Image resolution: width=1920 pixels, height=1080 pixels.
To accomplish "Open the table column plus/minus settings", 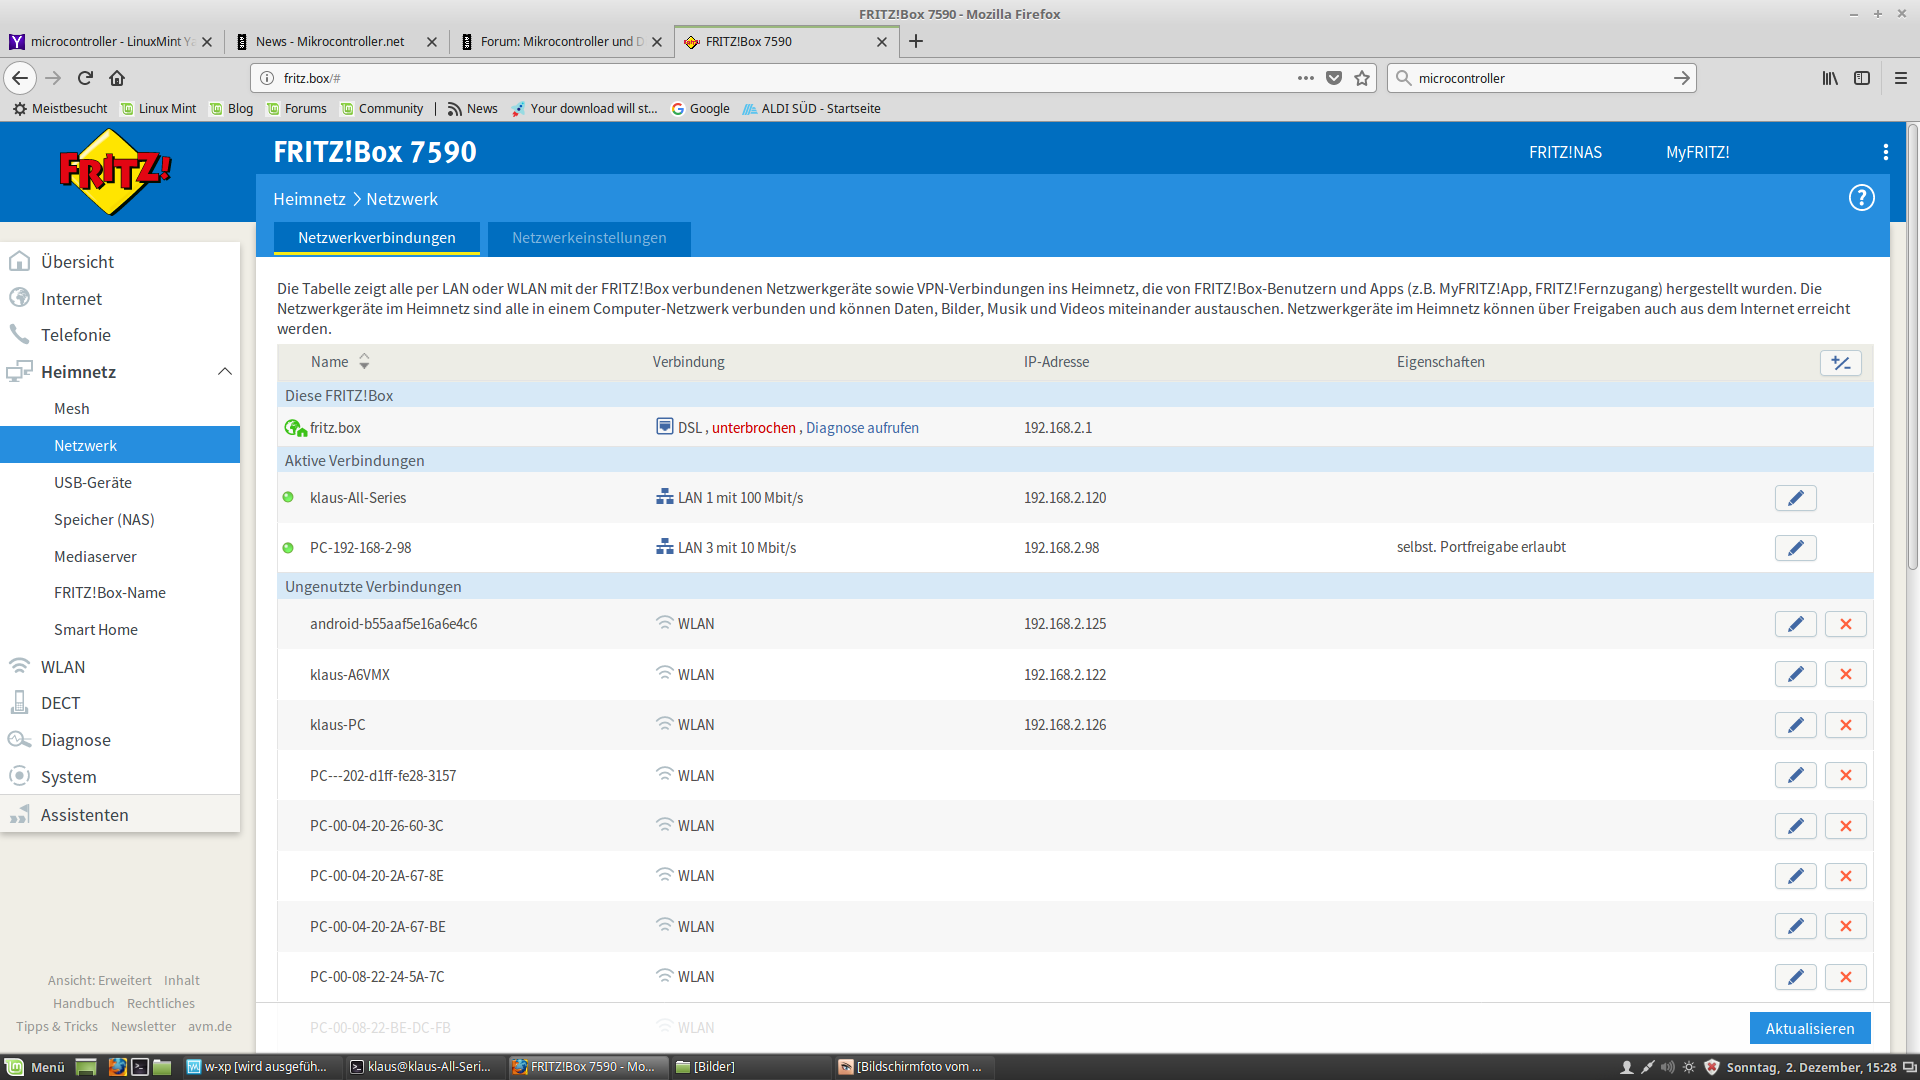I will (x=1840, y=363).
